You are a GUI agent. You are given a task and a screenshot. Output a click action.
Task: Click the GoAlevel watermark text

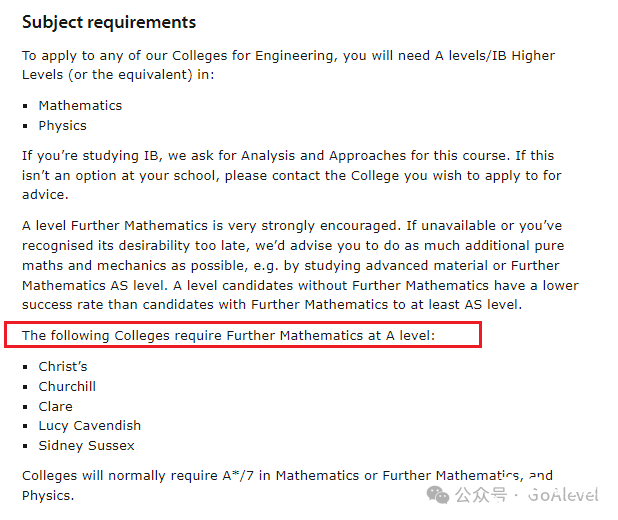[563, 495]
